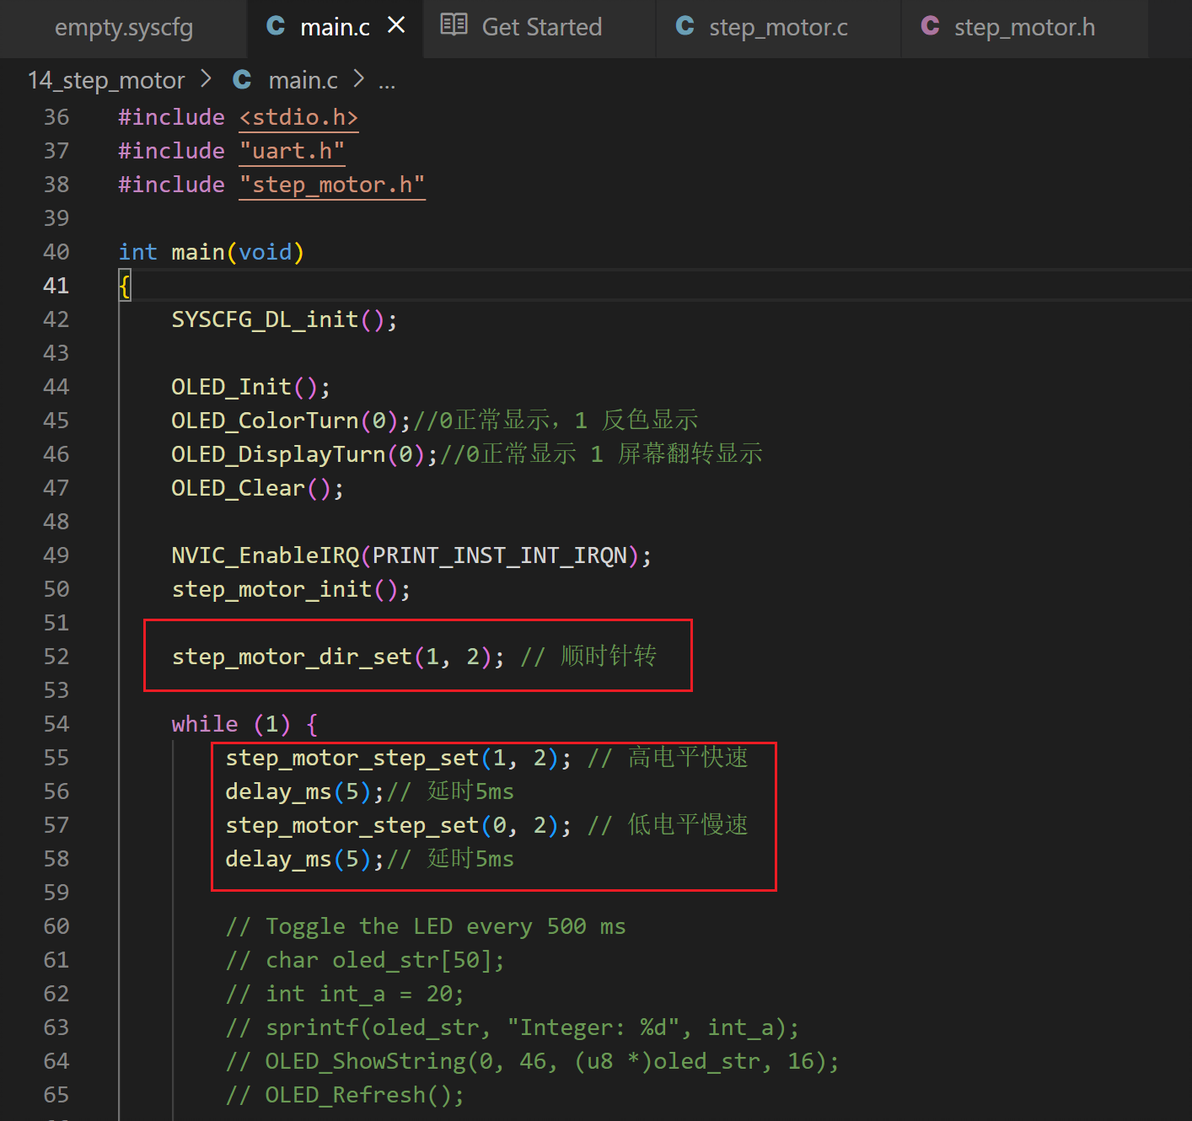1192x1121 pixels.
Task: Click the C icon on step_motor.c tab
Action: click(685, 27)
